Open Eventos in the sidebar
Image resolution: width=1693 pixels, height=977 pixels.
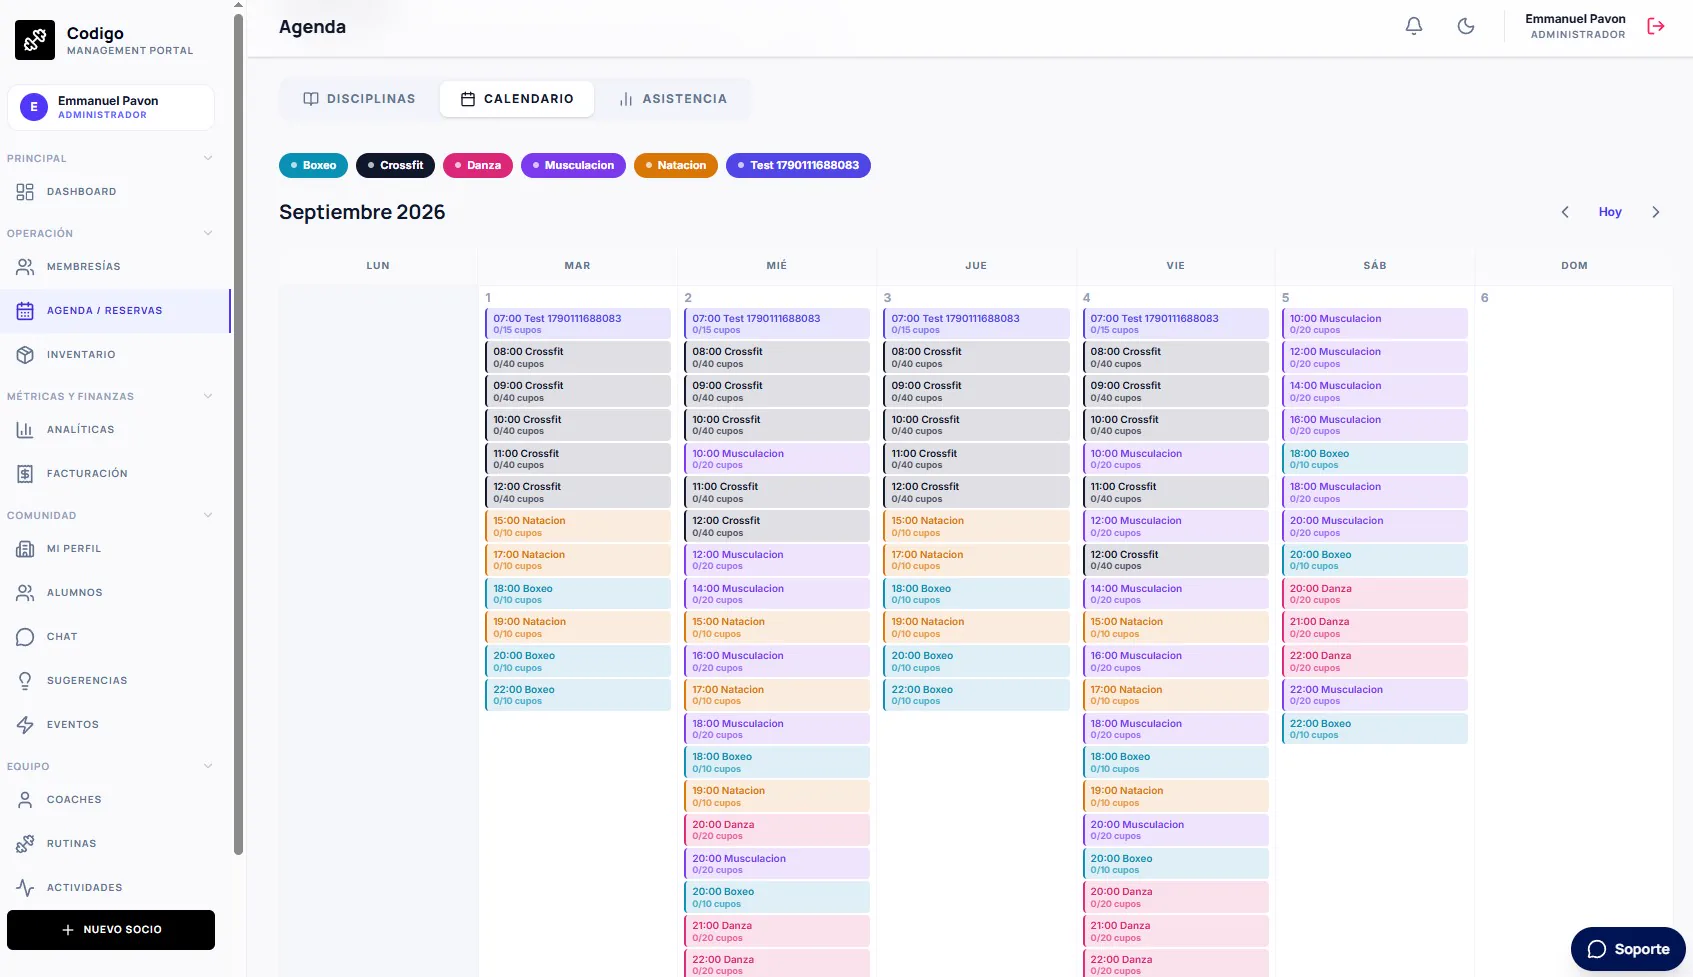coord(115,725)
